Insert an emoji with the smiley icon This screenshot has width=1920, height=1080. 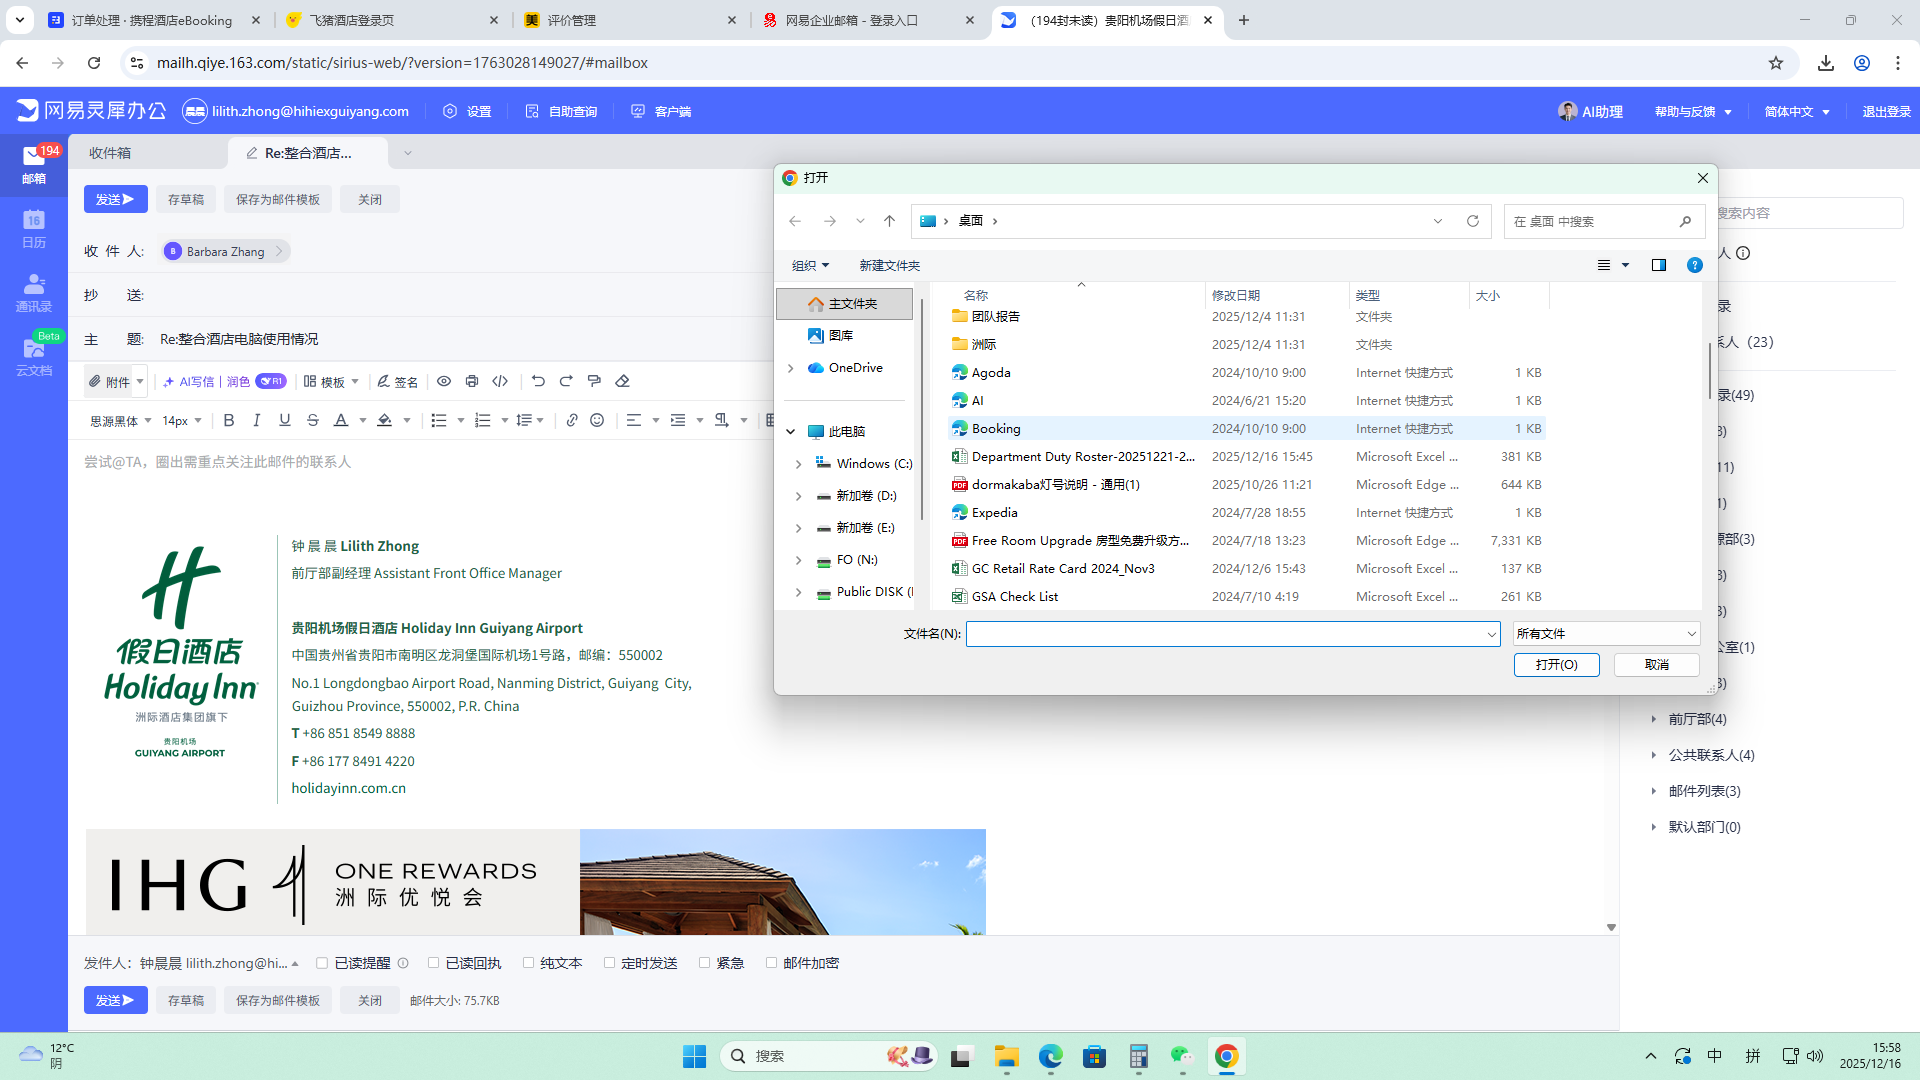[597, 421]
